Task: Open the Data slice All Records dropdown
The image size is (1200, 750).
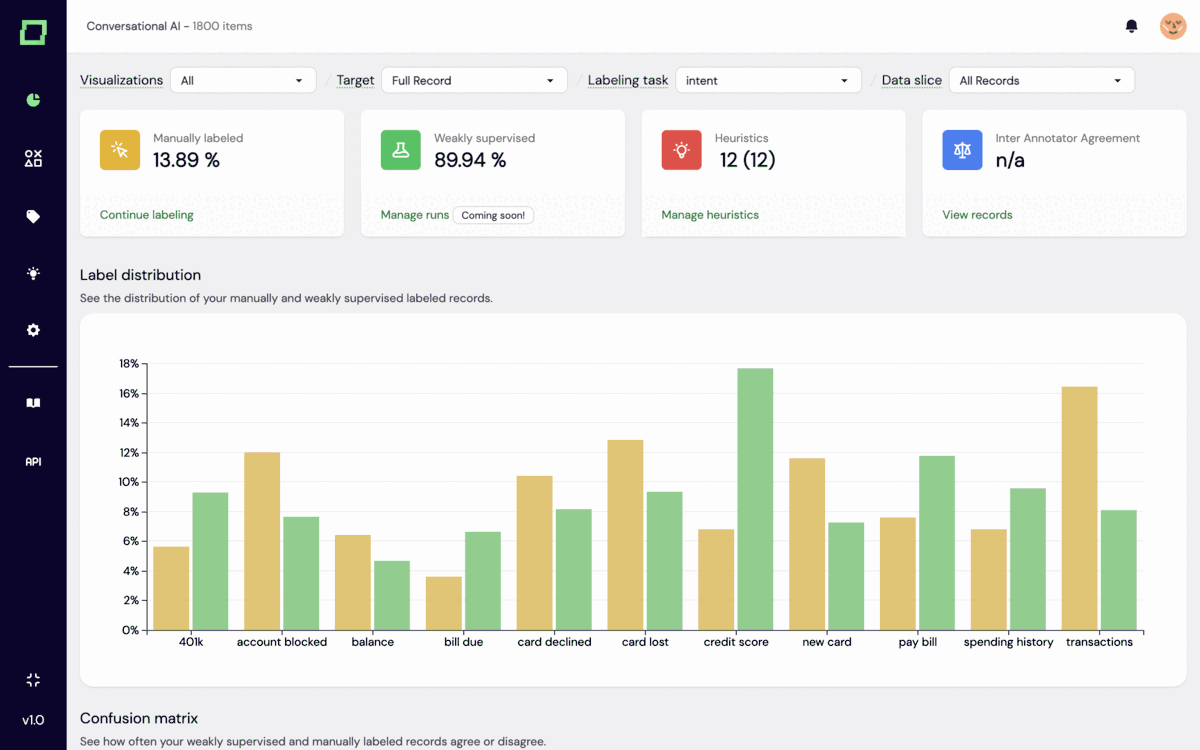Action: click(1041, 80)
